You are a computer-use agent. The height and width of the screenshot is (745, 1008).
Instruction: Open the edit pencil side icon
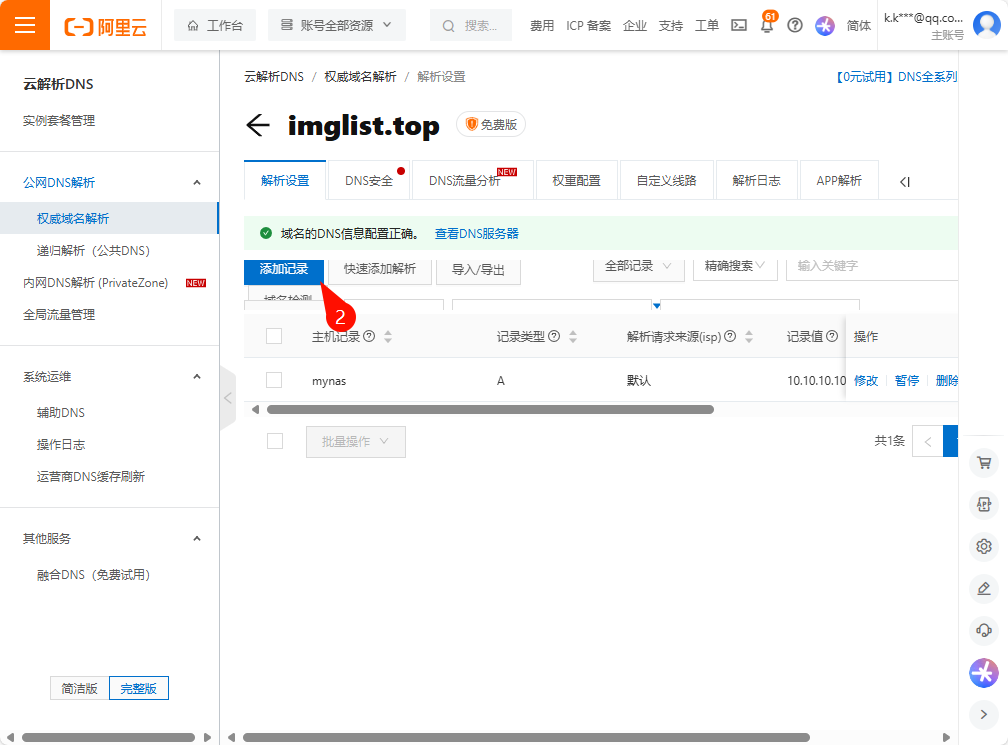(x=984, y=588)
